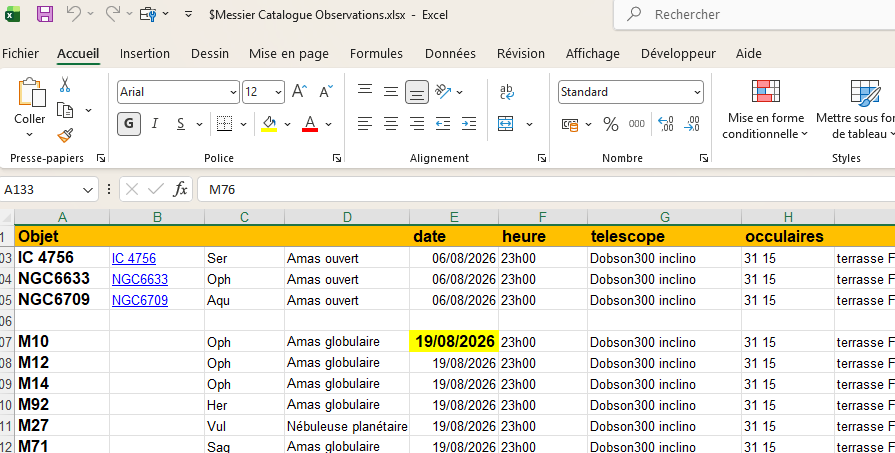Select cell M27 in column A

point(62,426)
